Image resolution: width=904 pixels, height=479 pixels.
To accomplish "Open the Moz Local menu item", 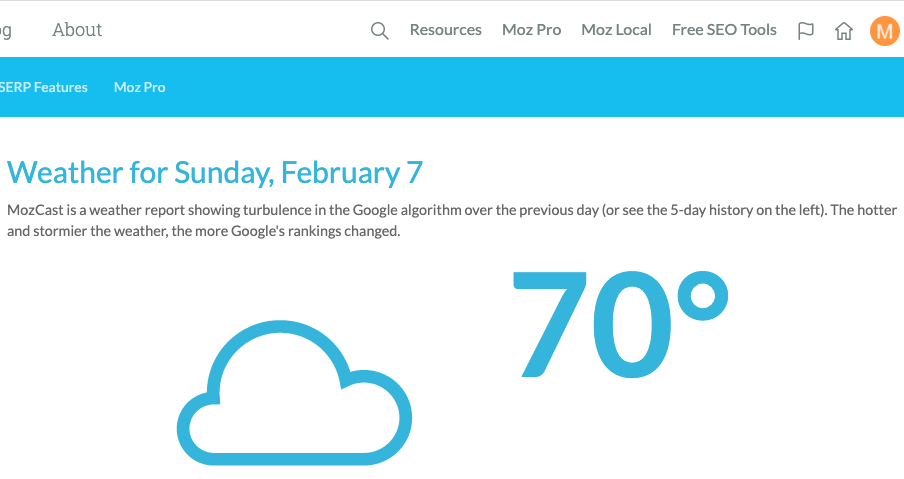I will click(616, 30).
